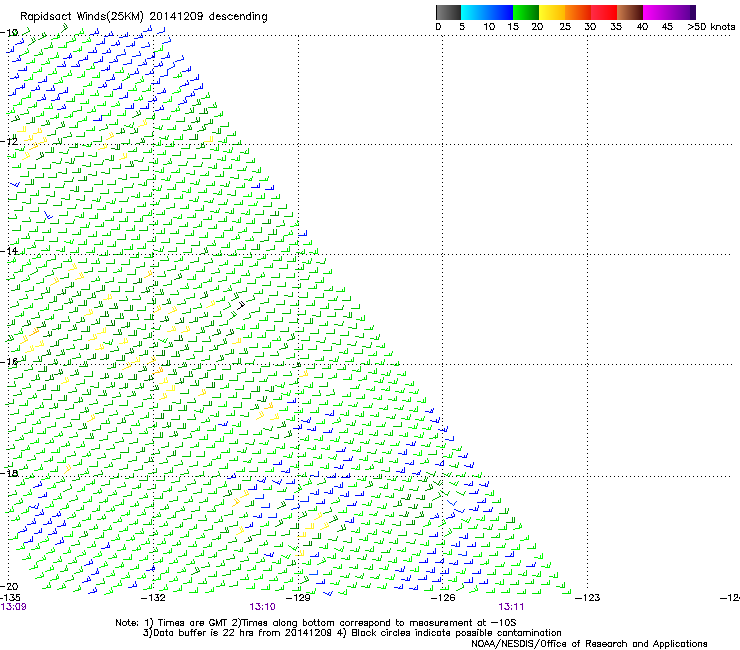Click the gray 0-5 knots color swatch
740x650 pixels.
pyautogui.click(x=448, y=12)
